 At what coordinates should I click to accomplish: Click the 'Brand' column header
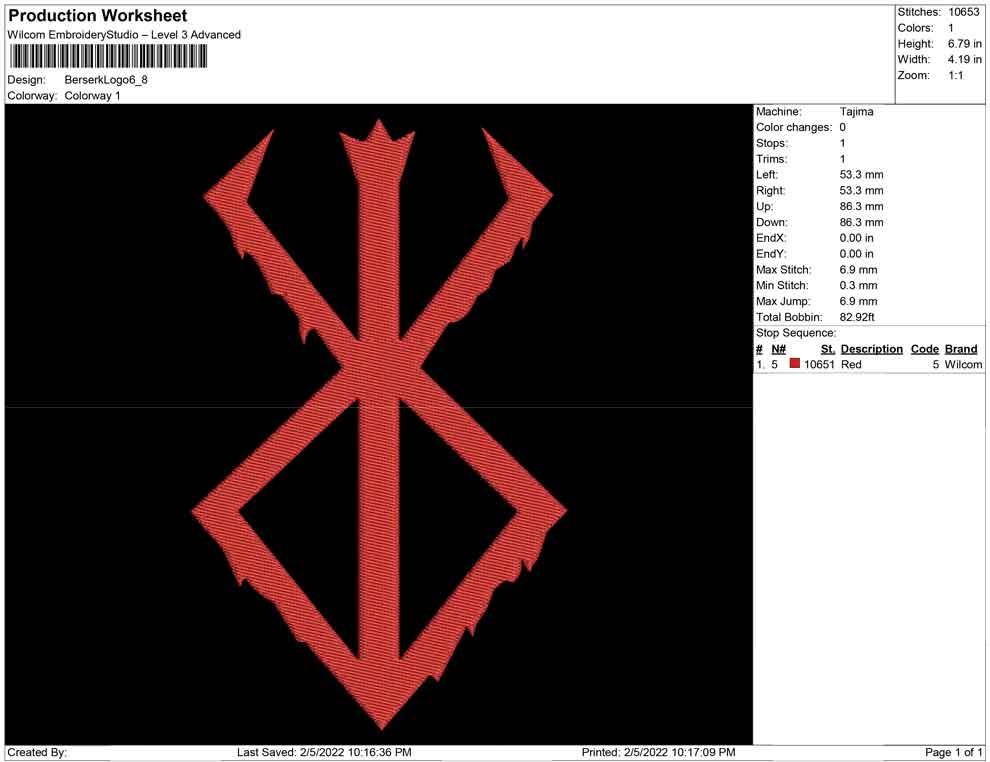pos(961,349)
